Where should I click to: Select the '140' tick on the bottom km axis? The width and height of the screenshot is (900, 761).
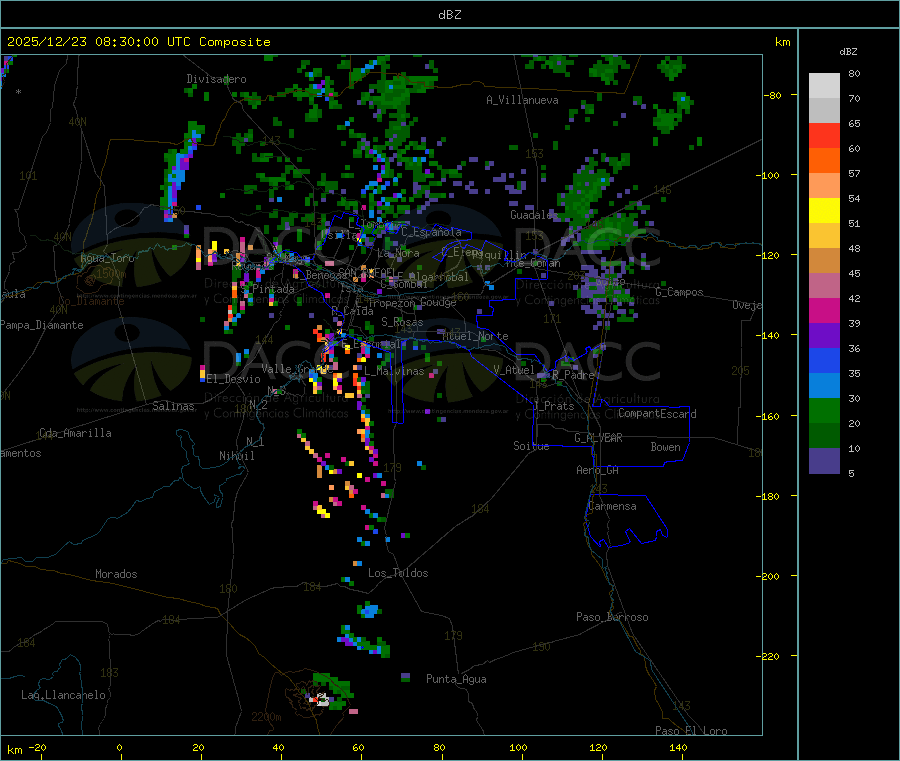pos(678,747)
